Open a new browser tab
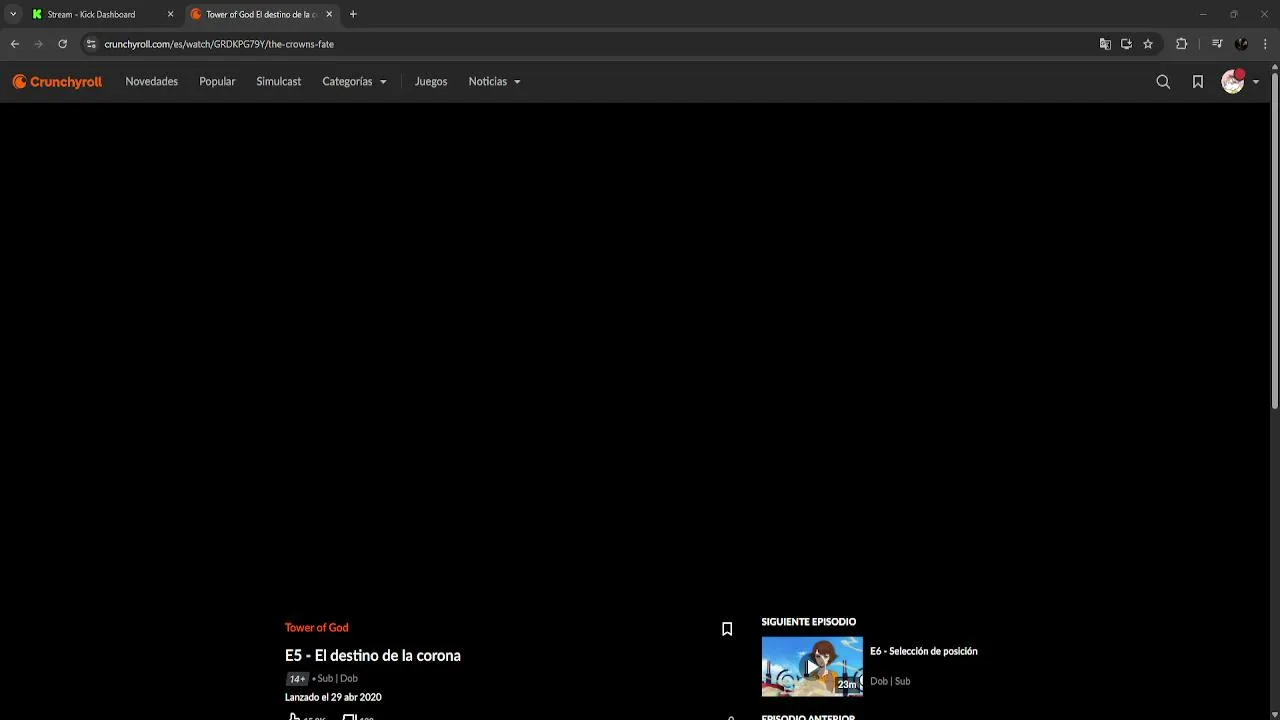This screenshot has height=720, width=1280. [353, 14]
